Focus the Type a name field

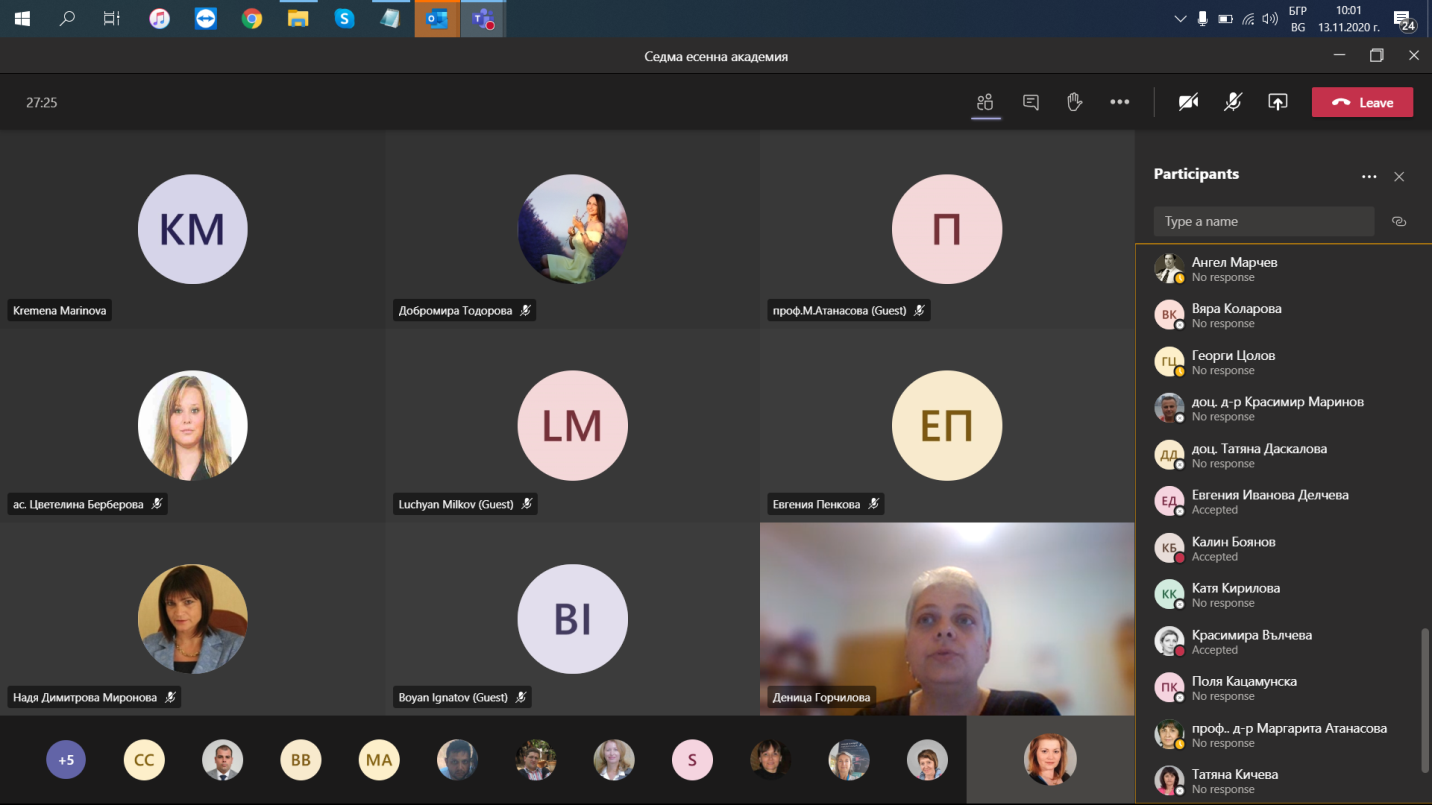click(x=1264, y=221)
